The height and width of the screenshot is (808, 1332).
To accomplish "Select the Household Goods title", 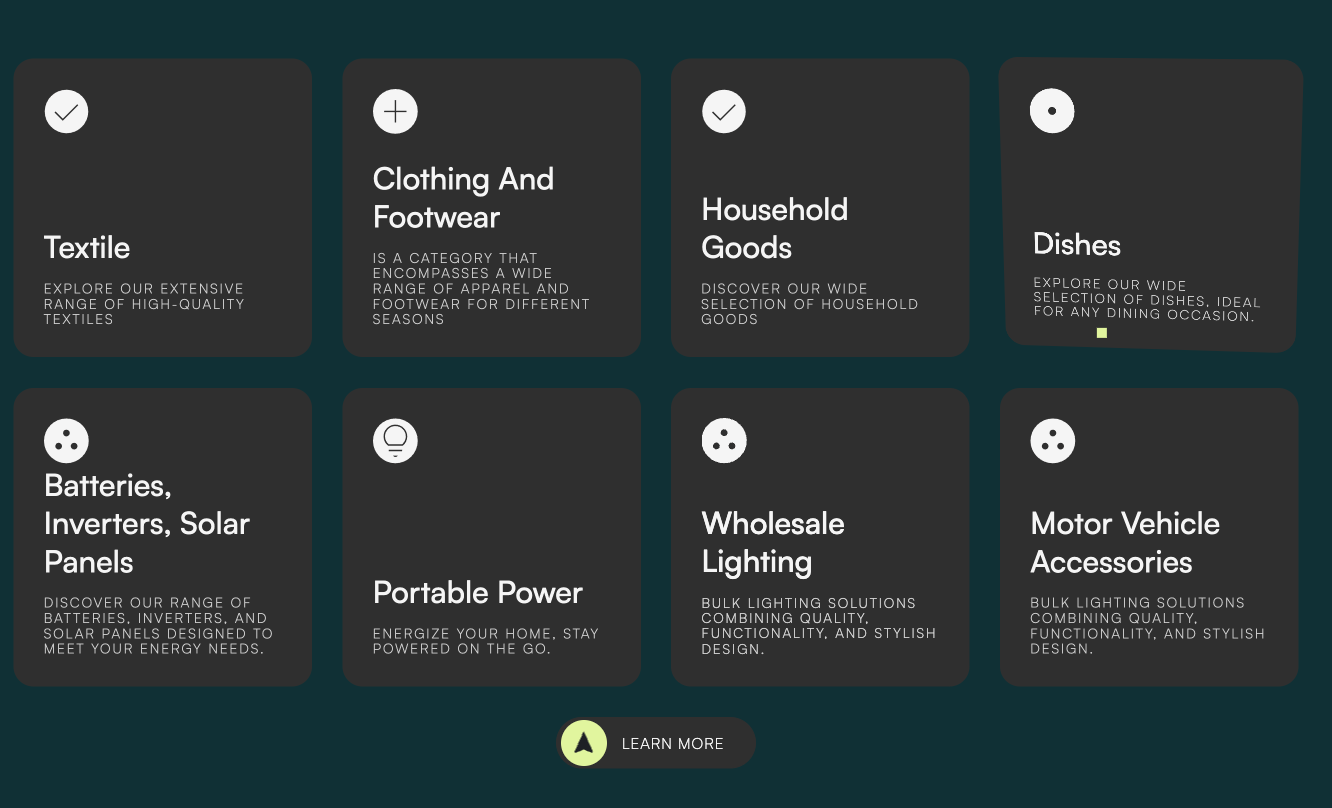I will pyautogui.click(x=774, y=228).
